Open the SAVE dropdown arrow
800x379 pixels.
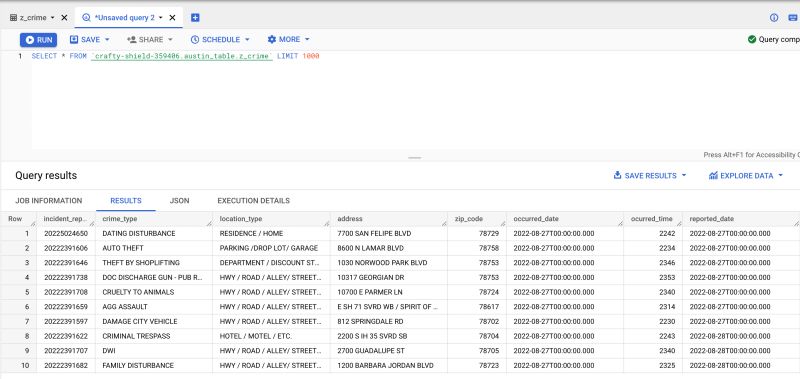click(107, 40)
